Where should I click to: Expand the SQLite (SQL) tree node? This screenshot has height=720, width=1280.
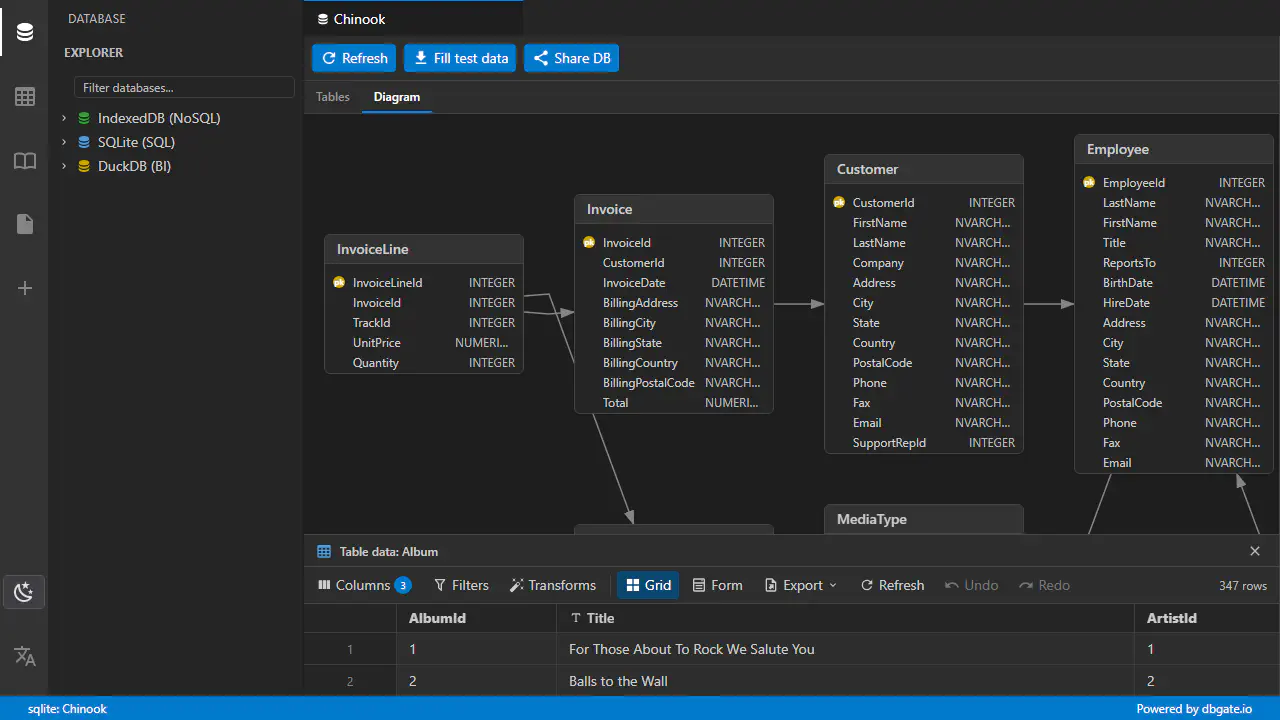click(64, 142)
